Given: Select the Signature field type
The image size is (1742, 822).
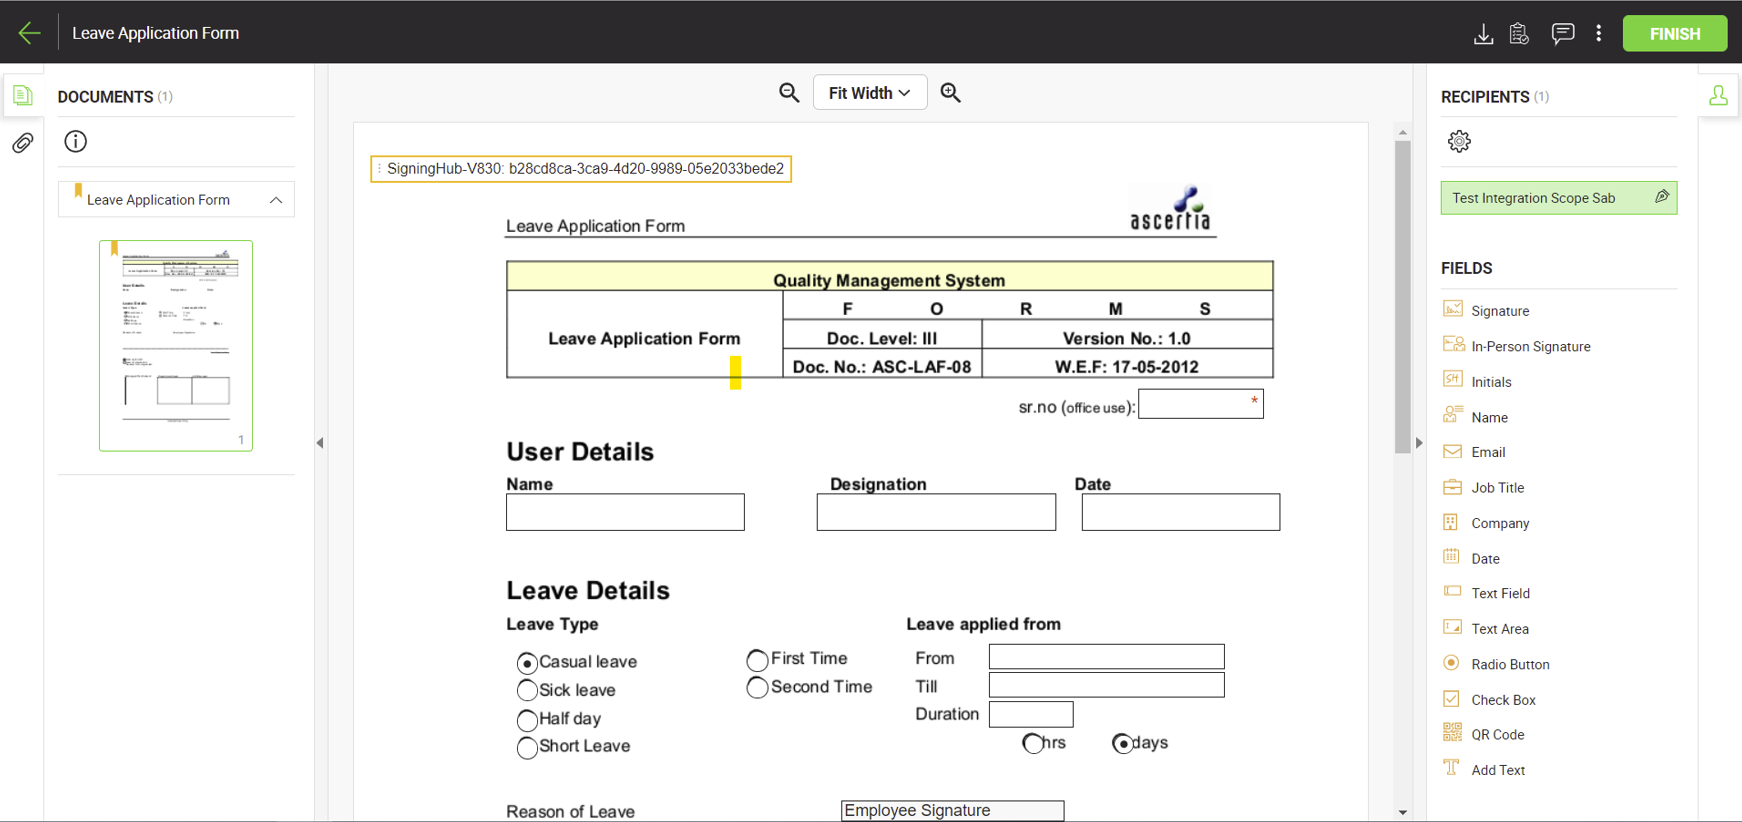Looking at the screenshot, I should coord(1499,311).
